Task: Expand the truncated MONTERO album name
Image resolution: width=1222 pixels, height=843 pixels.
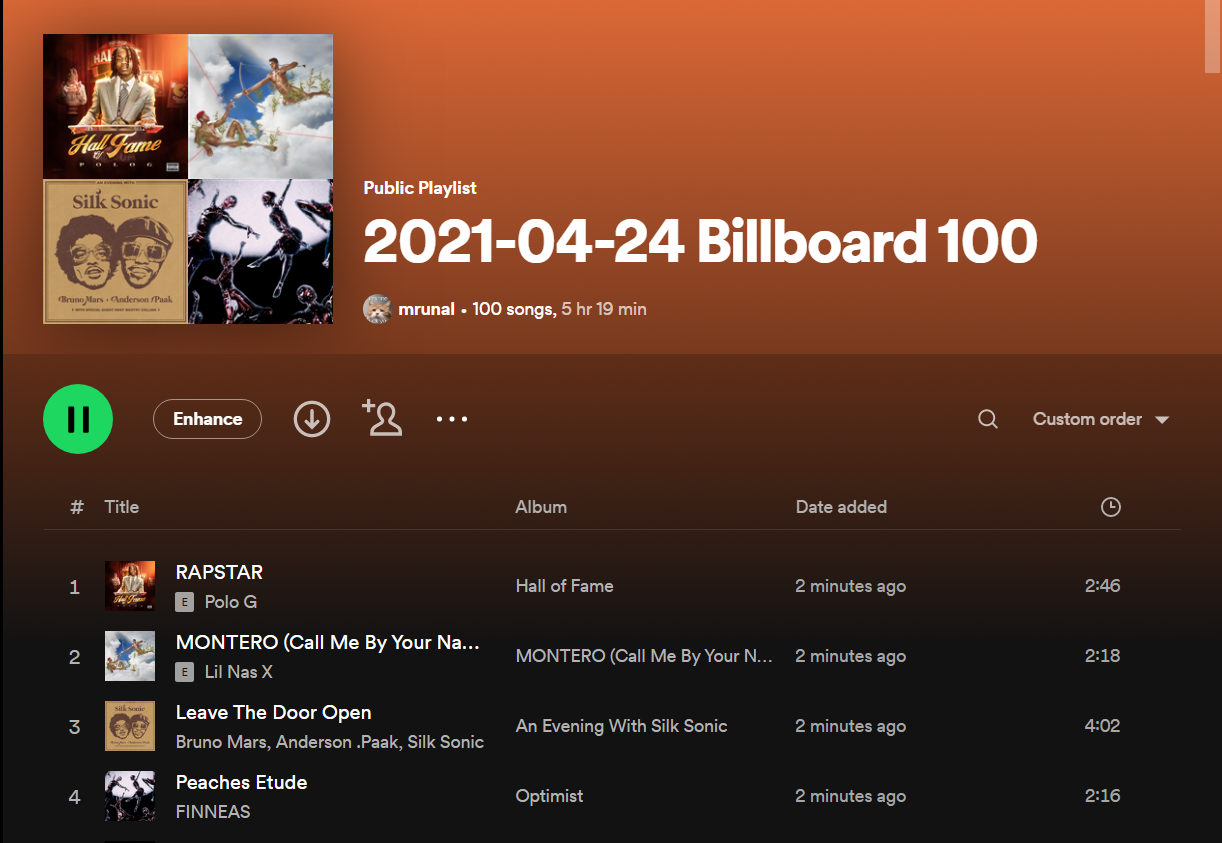Action: click(x=643, y=656)
